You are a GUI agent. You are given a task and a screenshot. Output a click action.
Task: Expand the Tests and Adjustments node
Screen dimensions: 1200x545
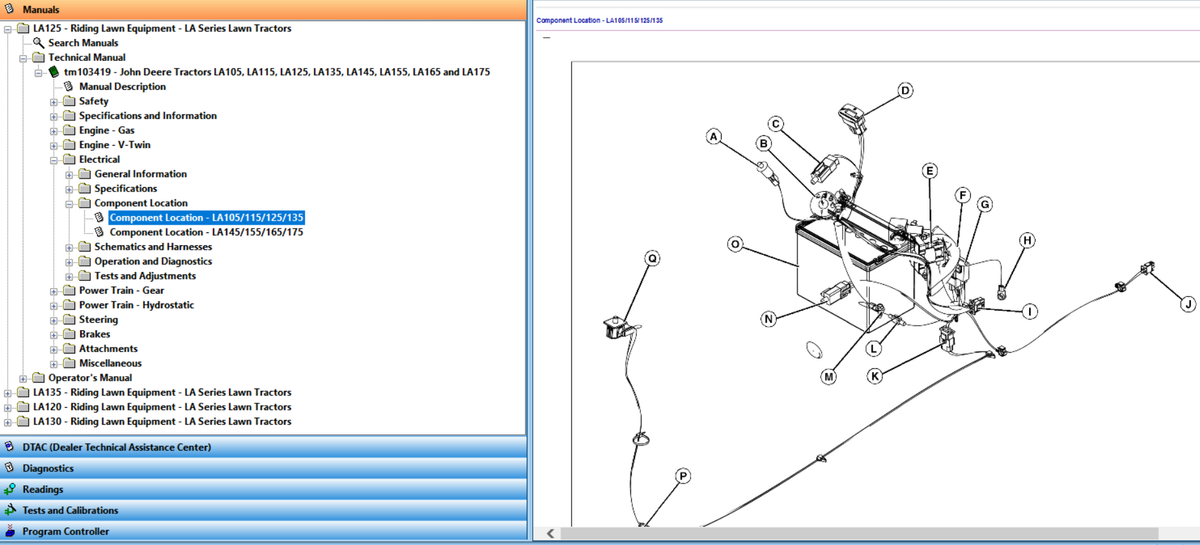coord(69,276)
